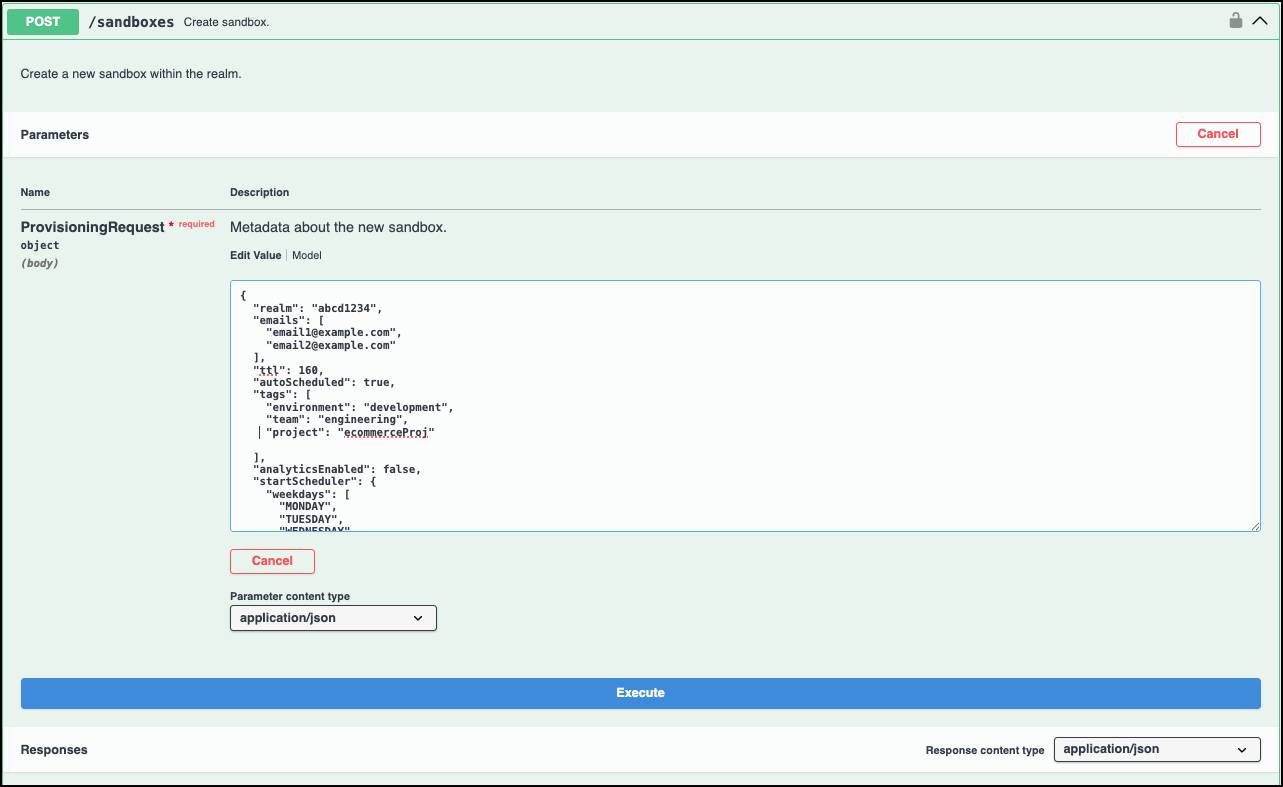1283x787 pixels.
Task: Click the blue Execute button
Action: coord(640,693)
